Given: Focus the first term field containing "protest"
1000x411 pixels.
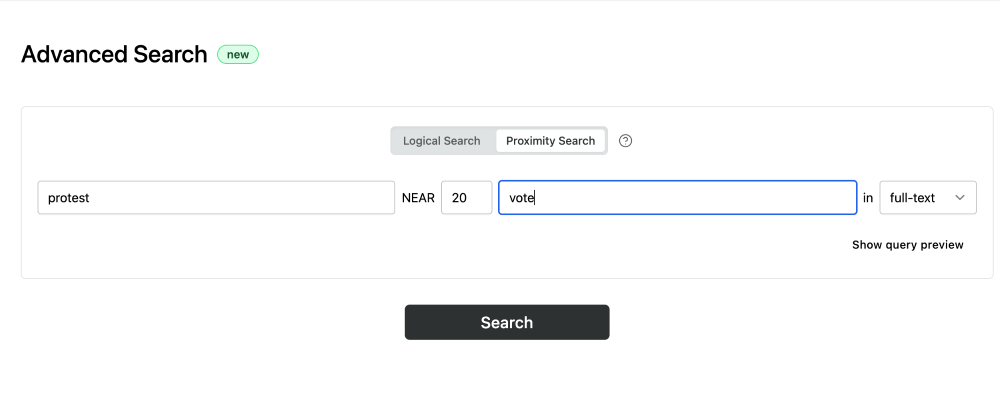Looking at the screenshot, I should [216, 198].
